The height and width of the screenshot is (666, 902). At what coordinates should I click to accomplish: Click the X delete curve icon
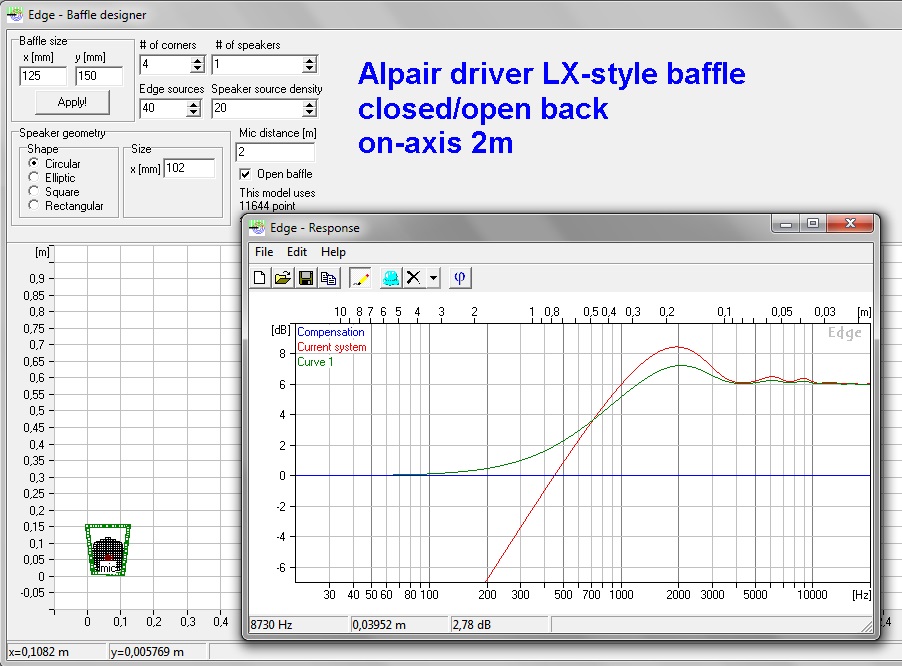(413, 278)
